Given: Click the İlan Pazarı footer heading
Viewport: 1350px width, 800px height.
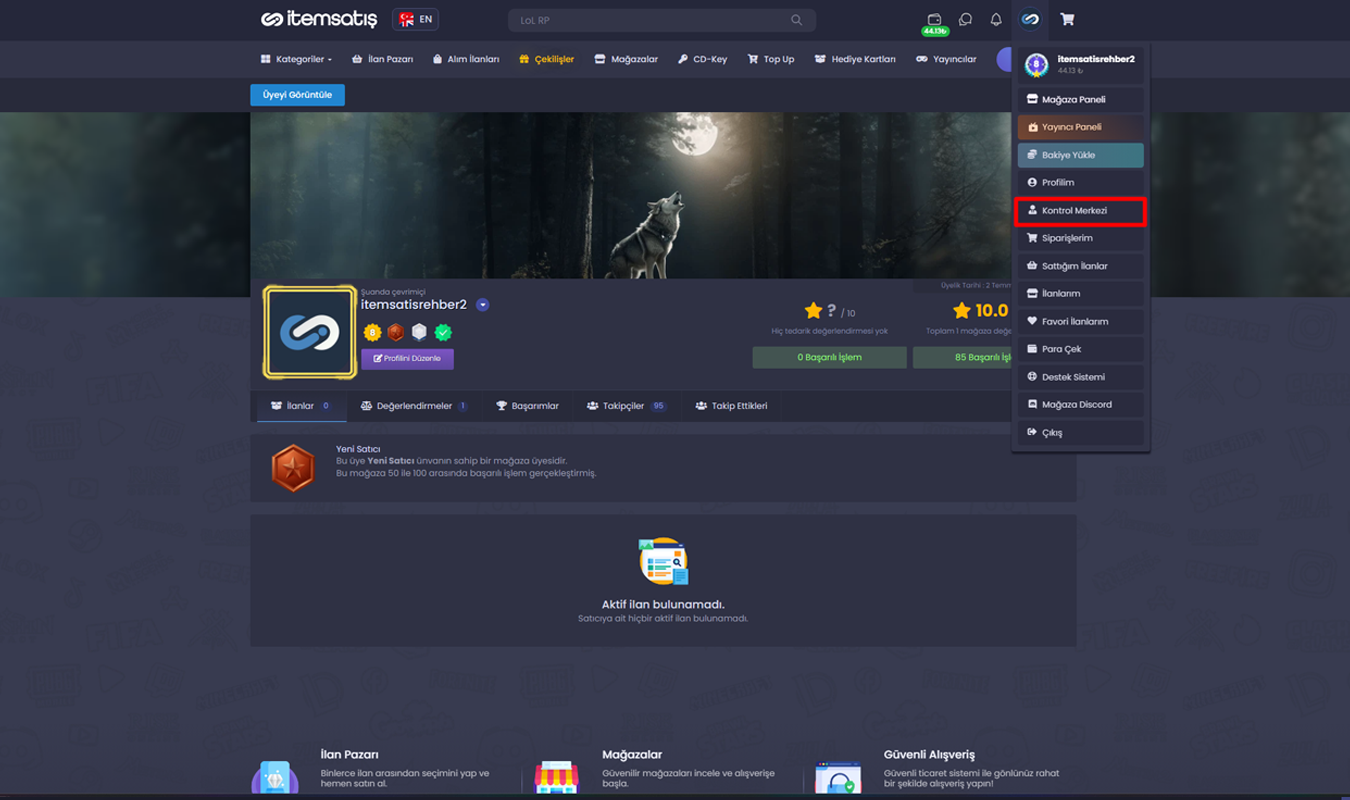Looking at the screenshot, I should pyautogui.click(x=349, y=754).
